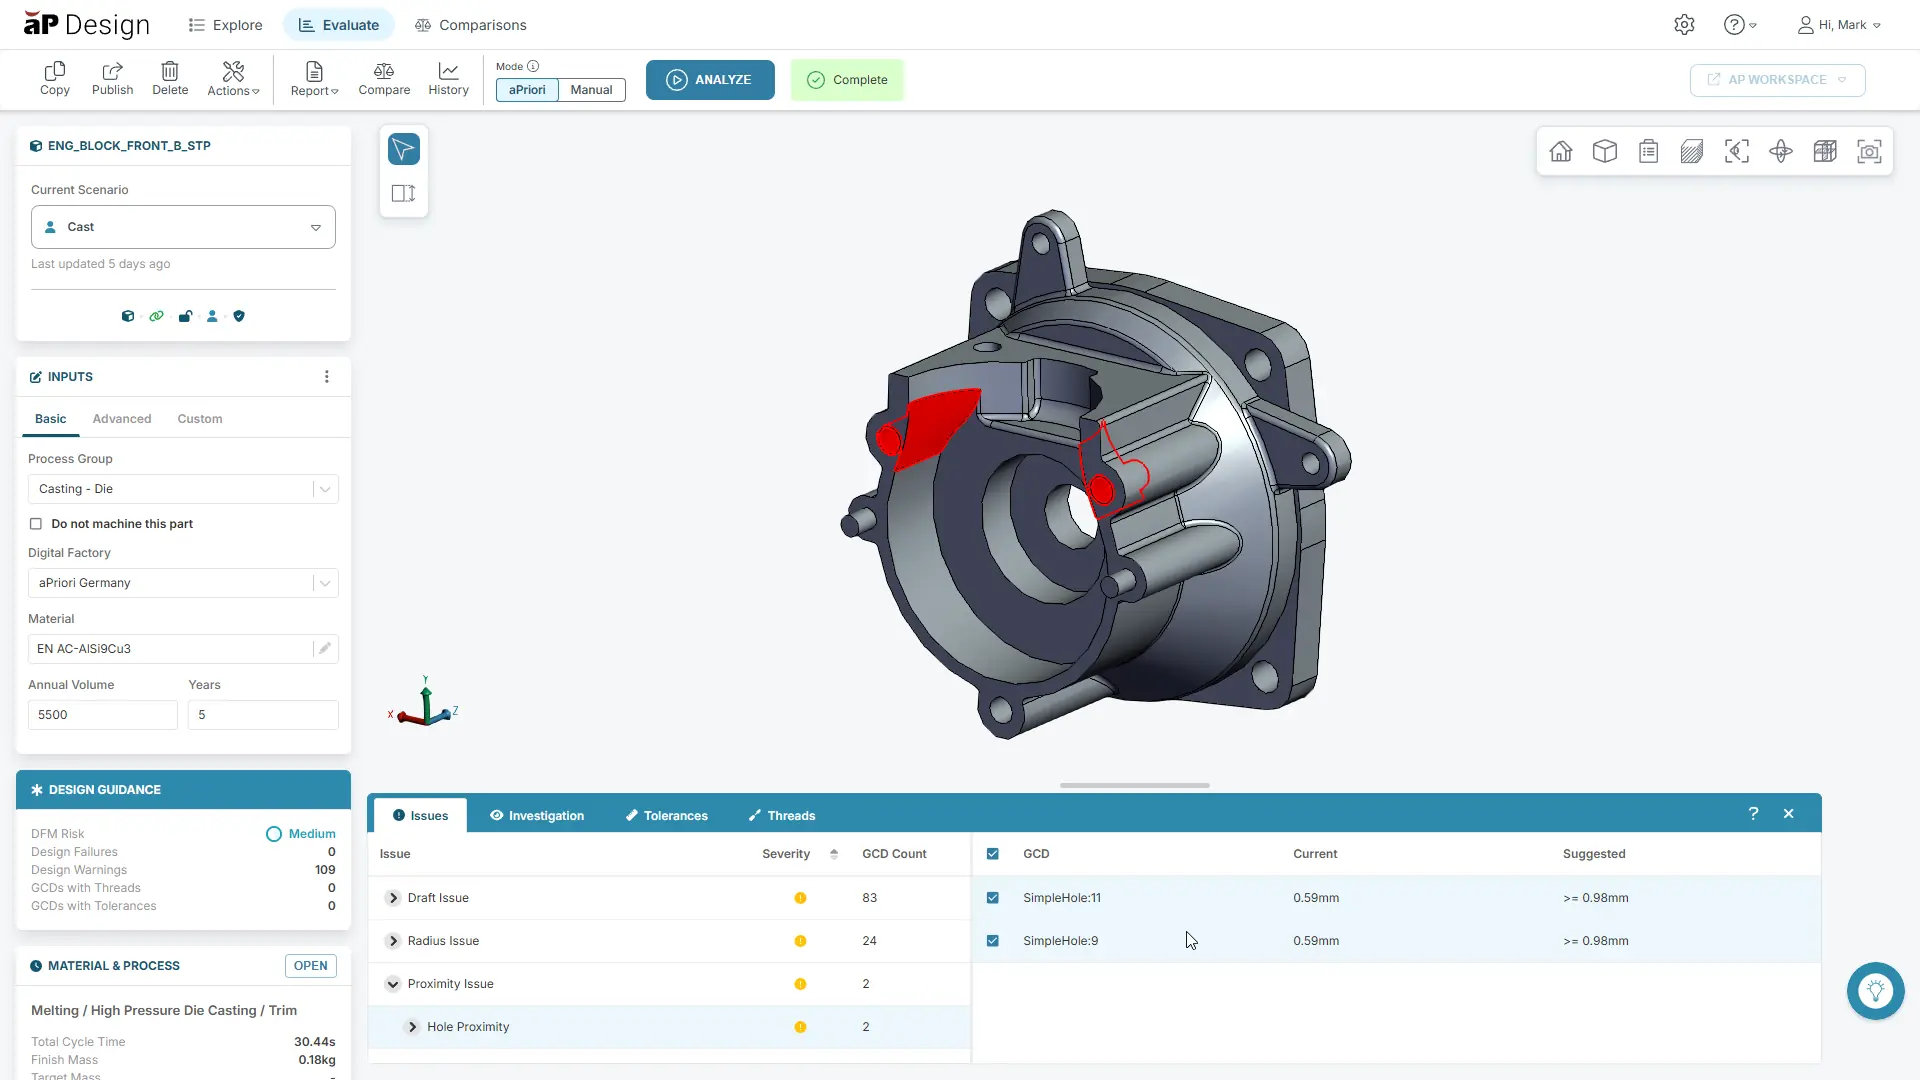
Task: Open the clipboard details icon in the viewport toolbar
Action: [x=1649, y=151]
